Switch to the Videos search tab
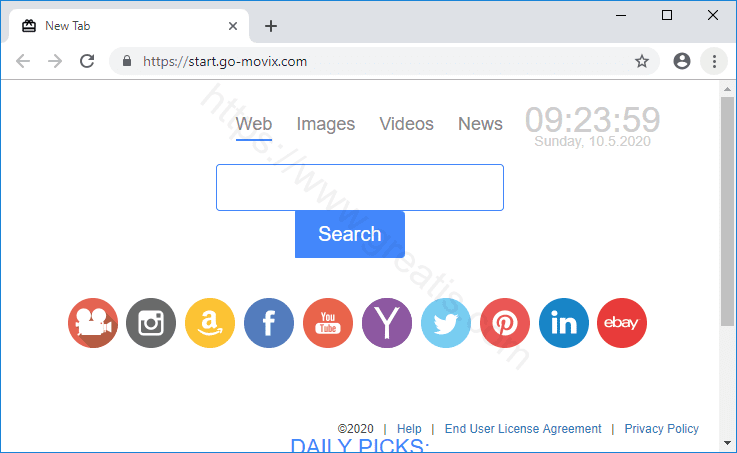The height and width of the screenshot is (453, 737). point(407,124)
